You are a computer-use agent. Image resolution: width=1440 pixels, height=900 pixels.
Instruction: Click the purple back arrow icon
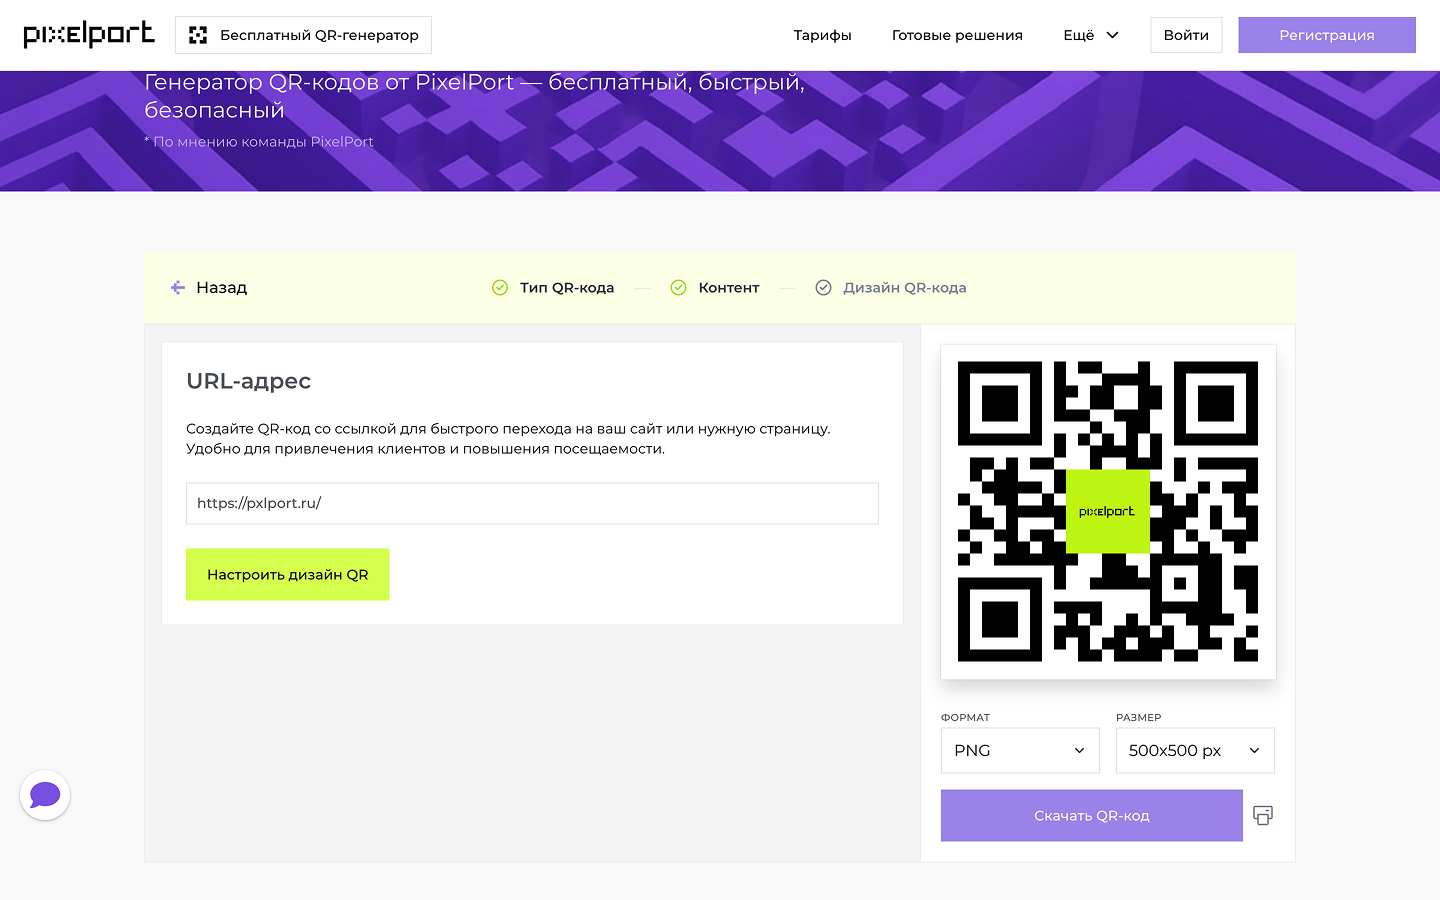pyautogui.click(x=178, y=288)
